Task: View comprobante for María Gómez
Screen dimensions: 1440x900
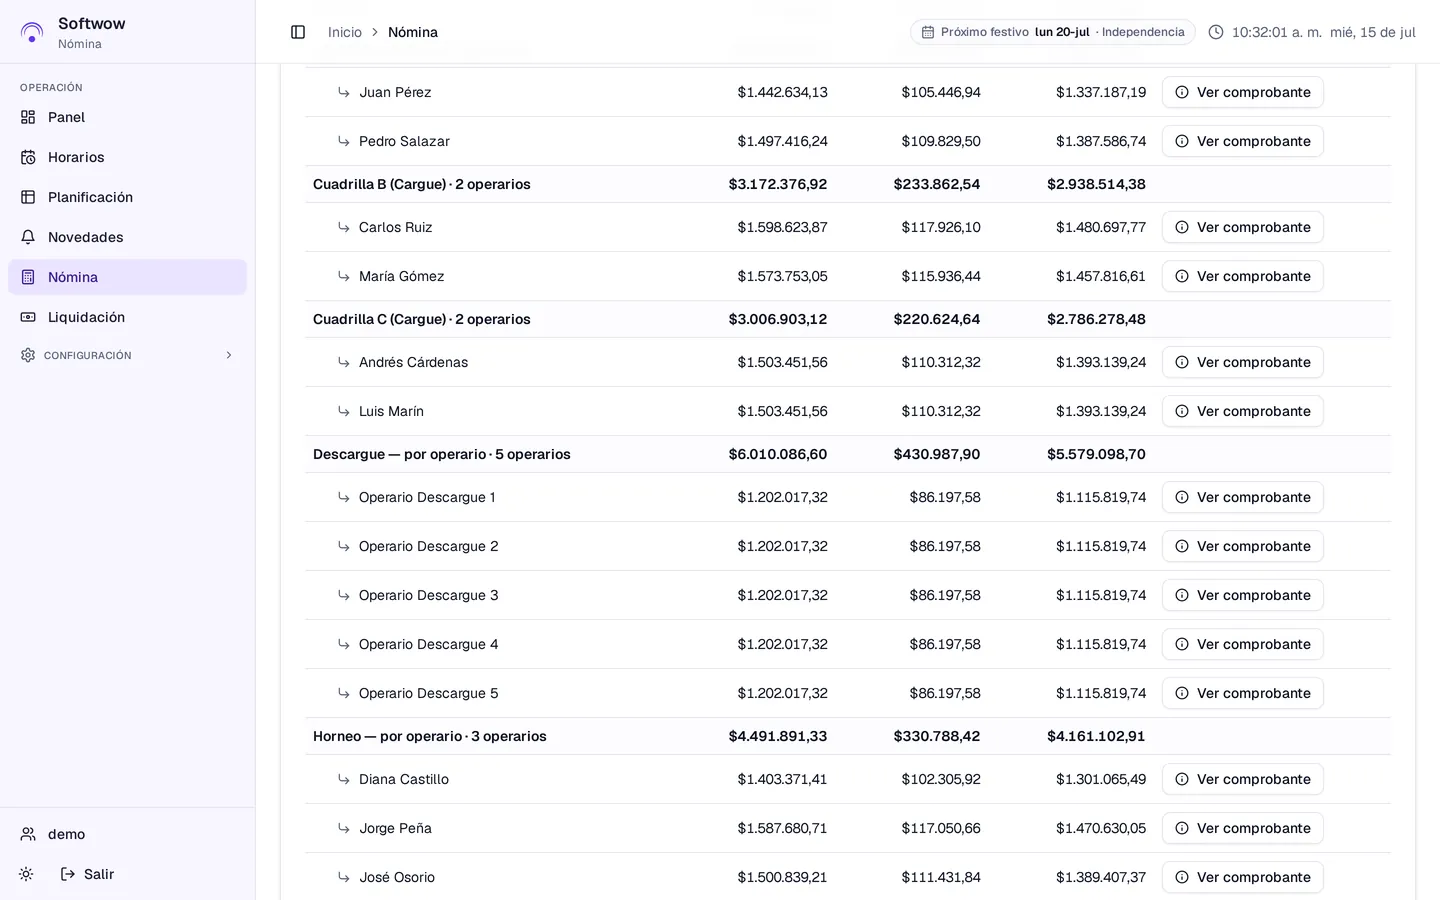Action: [1243, 276]
